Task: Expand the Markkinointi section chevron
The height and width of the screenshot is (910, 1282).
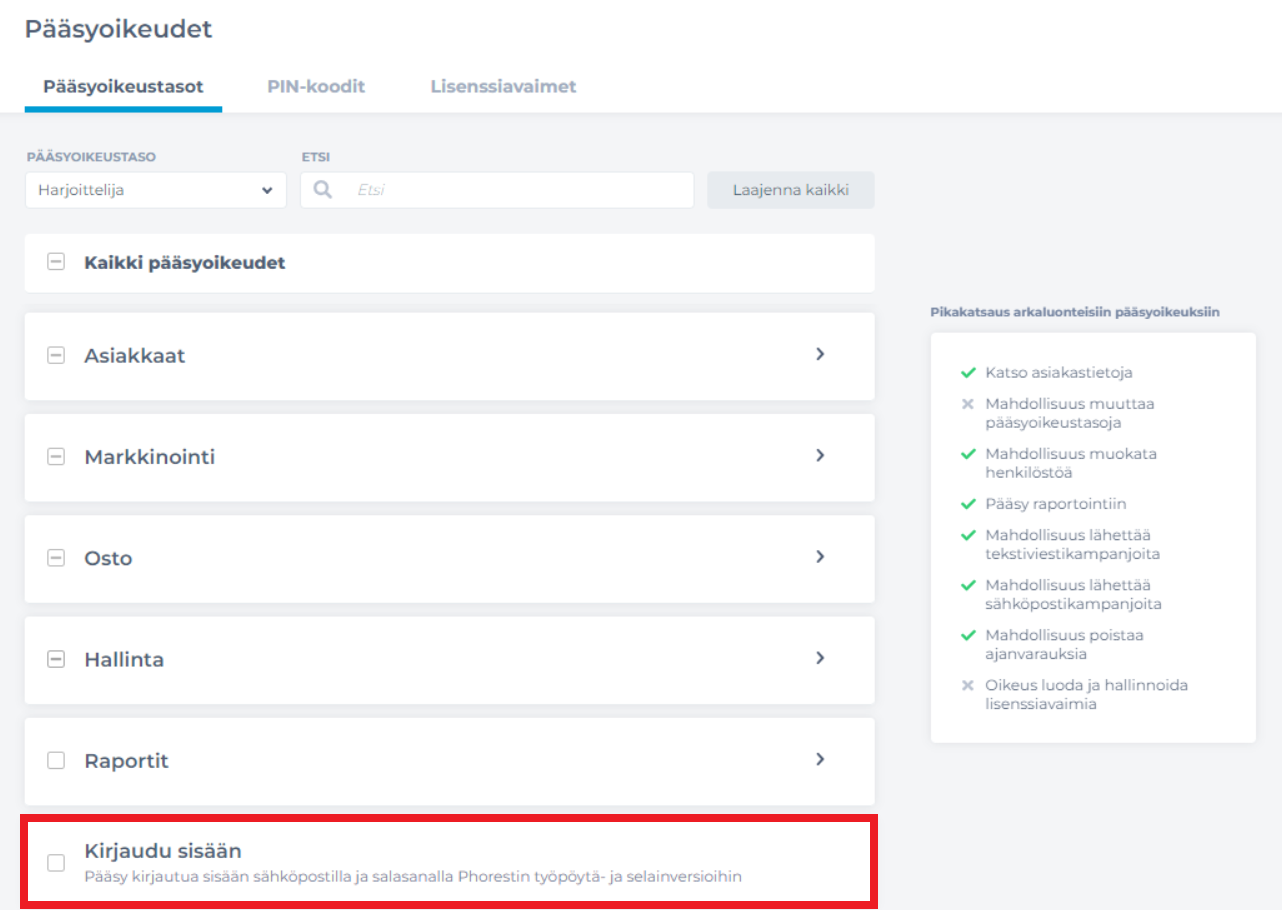Action: coord(820,456)
